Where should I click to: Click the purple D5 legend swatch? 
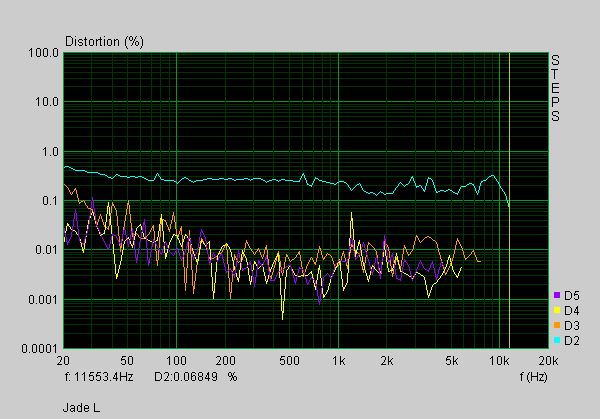click(x=557, y=295)
